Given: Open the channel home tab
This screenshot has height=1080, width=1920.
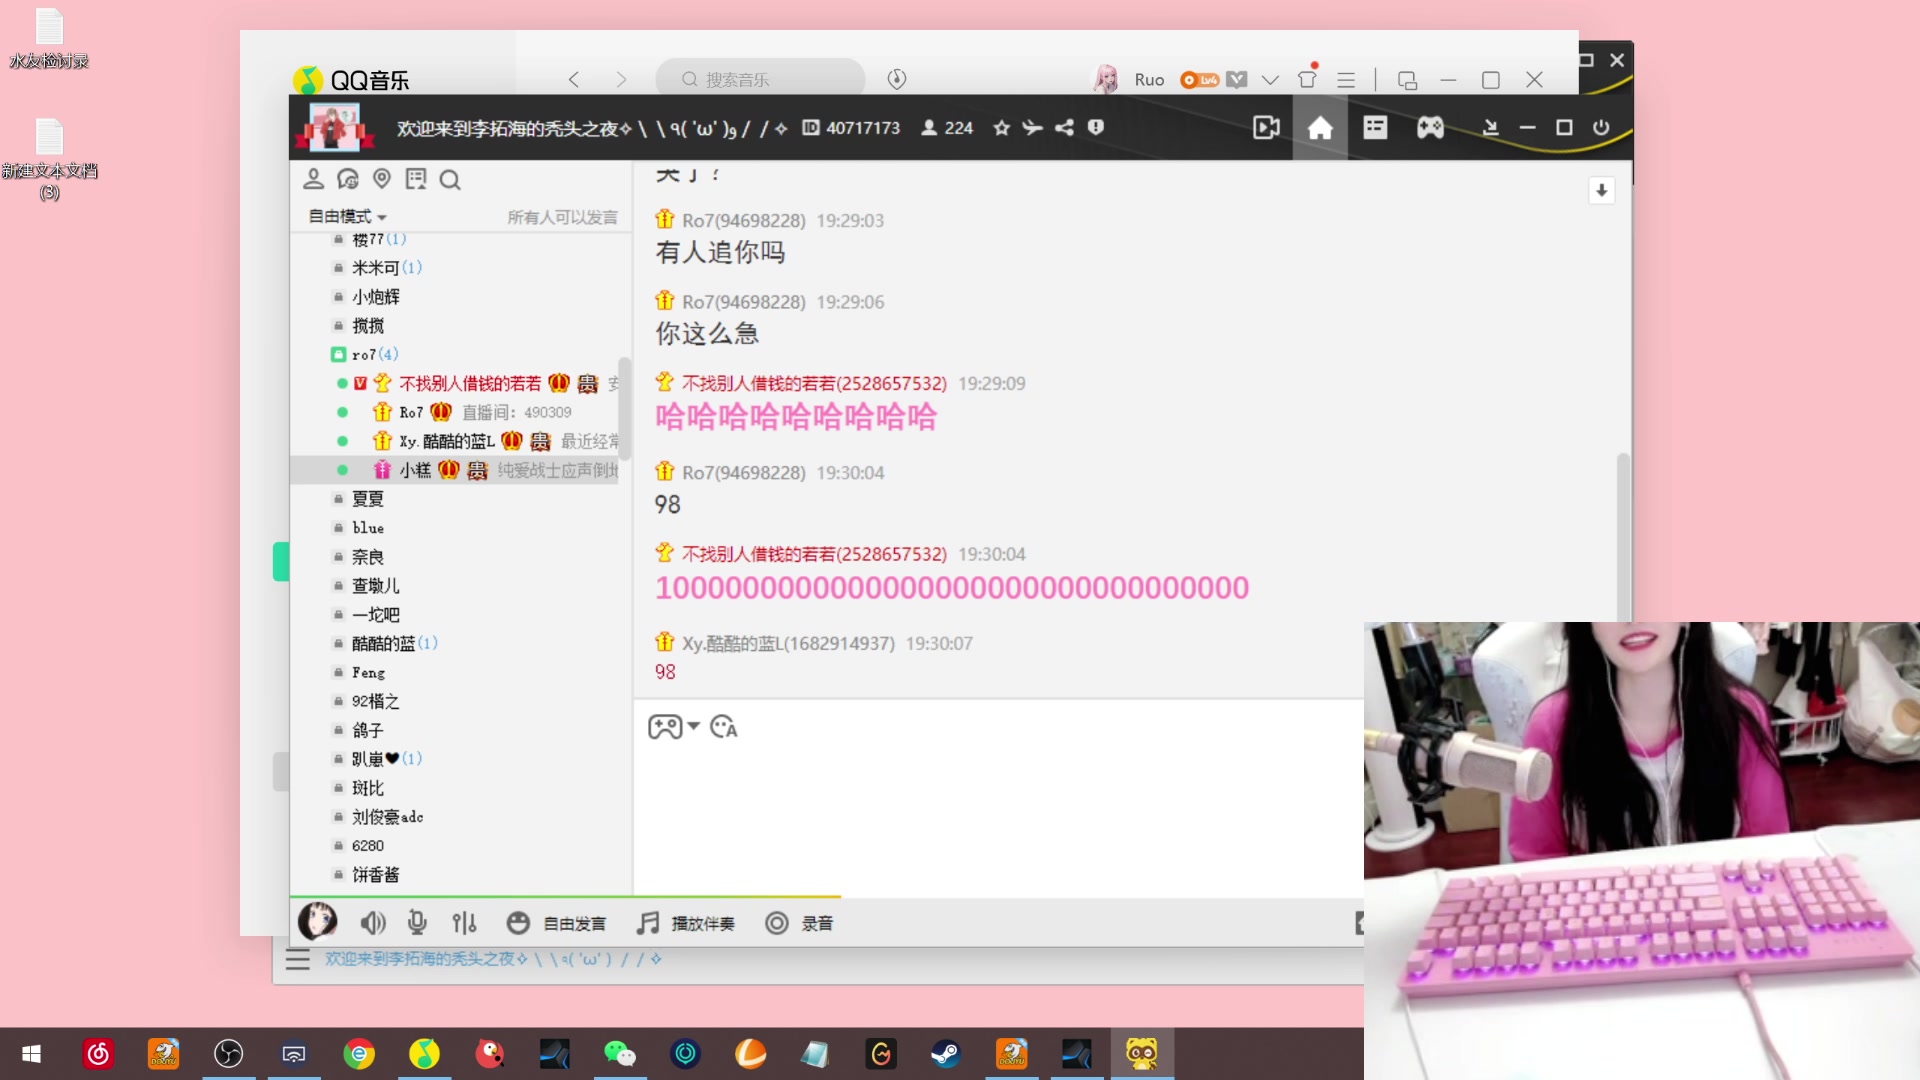Looking at the screenshot, I should coord(1320,128).
